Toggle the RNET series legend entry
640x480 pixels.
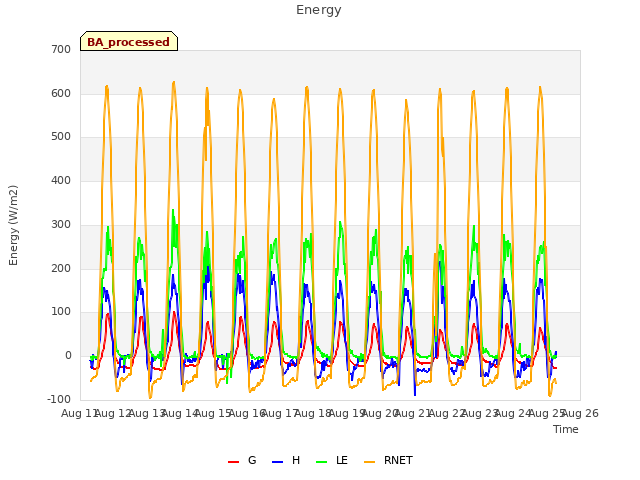[388, 460]
